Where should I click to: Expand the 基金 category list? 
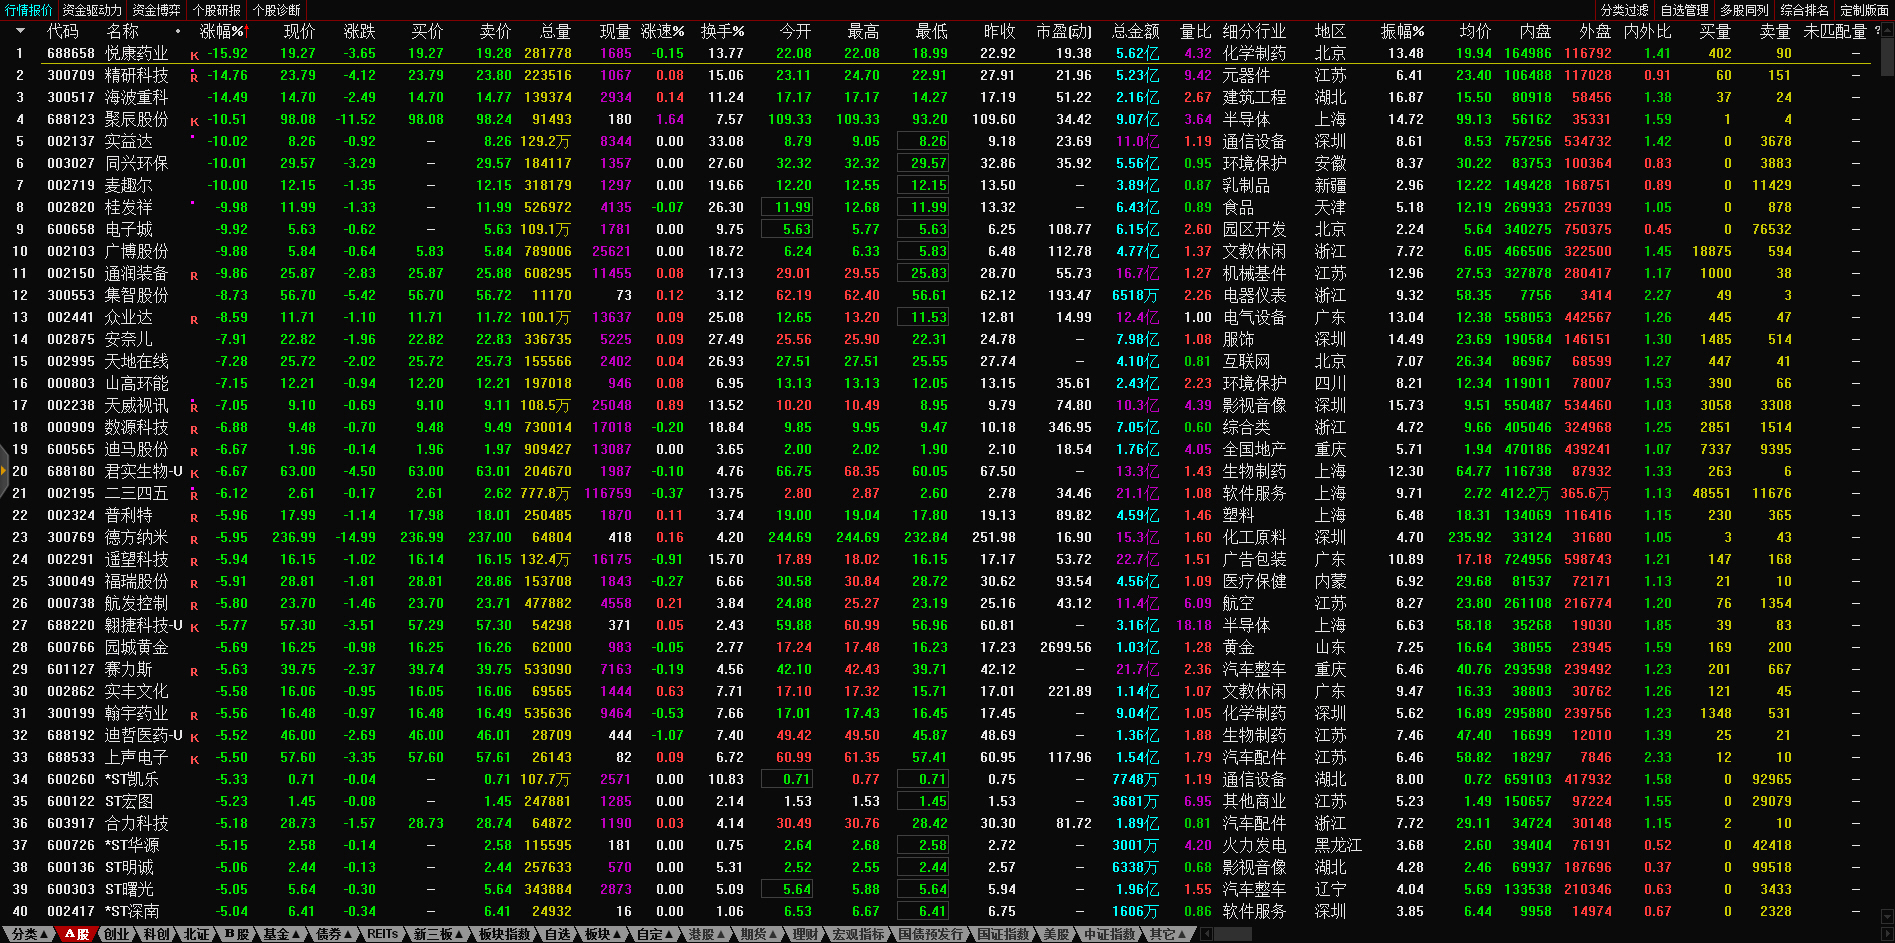point(280,934)
